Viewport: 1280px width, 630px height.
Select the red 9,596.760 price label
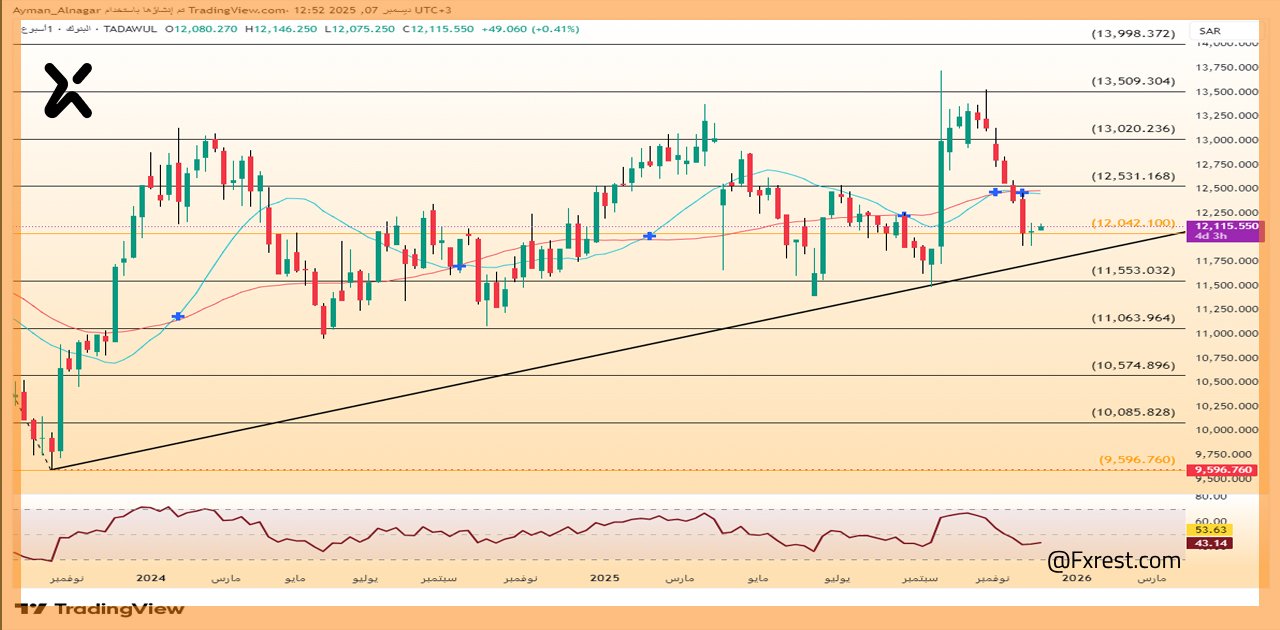[x=1221, y=470]
